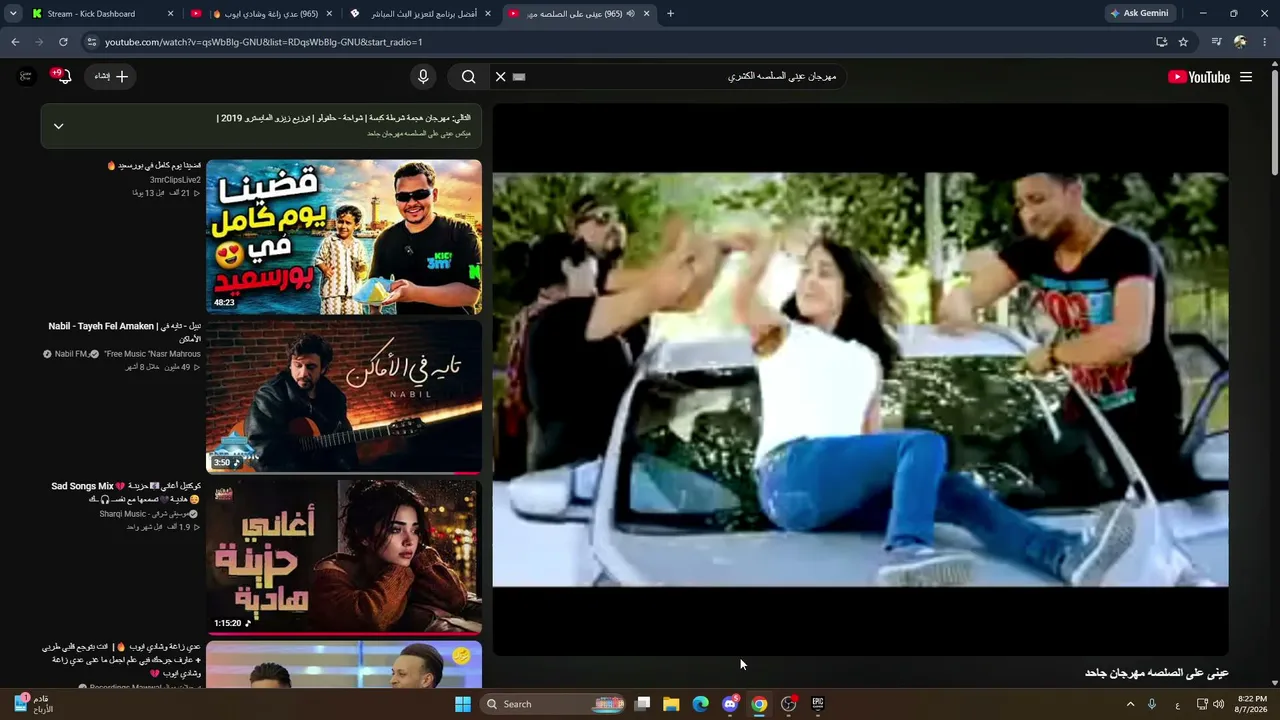The height and width of the screenshot is (720, 1280).
Task: Open Epic Games Launcher from the taskbar
Action: click(x=817, y=704)
